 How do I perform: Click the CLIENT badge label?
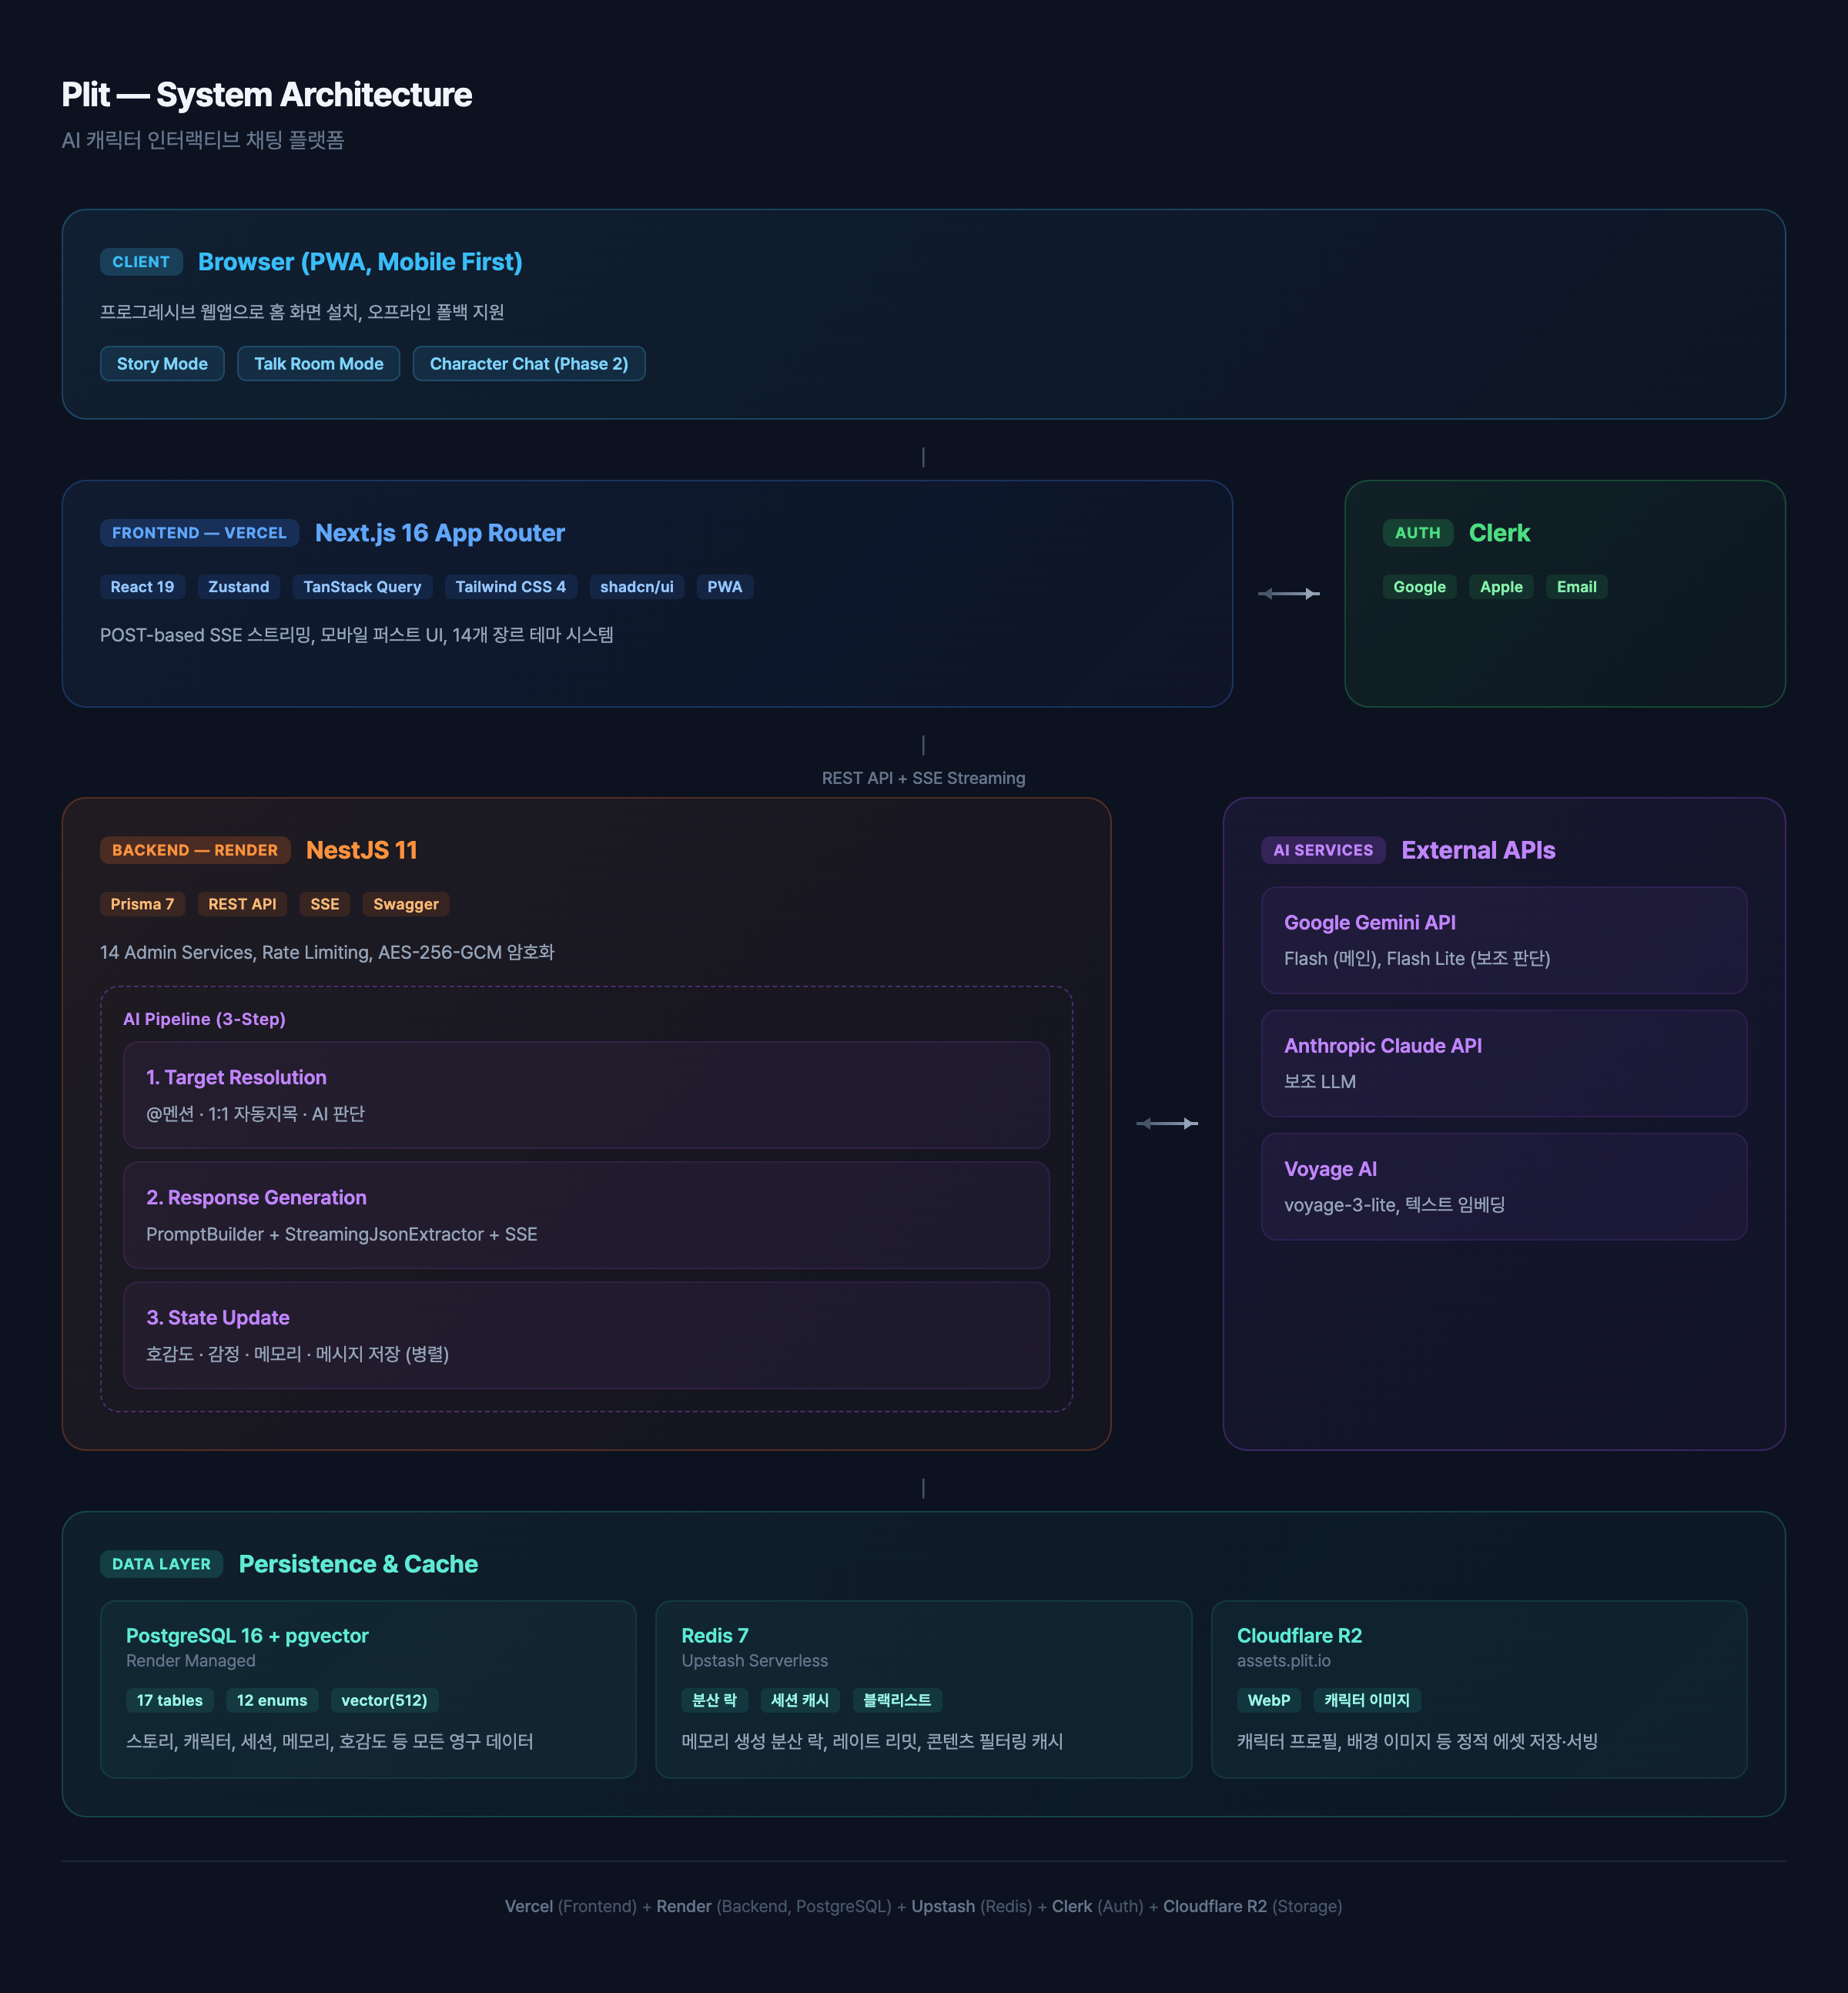pos(141,262)
